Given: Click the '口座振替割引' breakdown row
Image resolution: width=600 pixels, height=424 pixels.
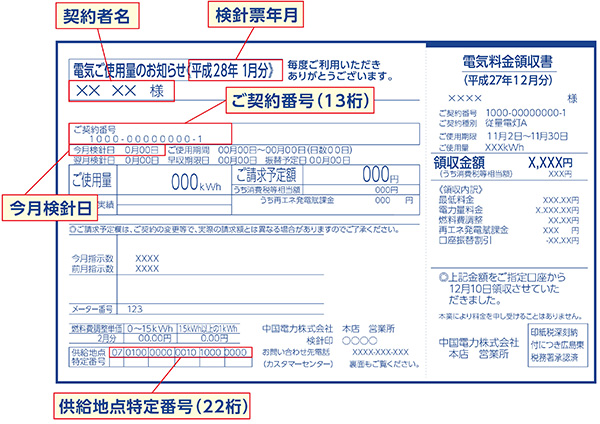Looking at the screenshot, I should [x=509, y=240].
